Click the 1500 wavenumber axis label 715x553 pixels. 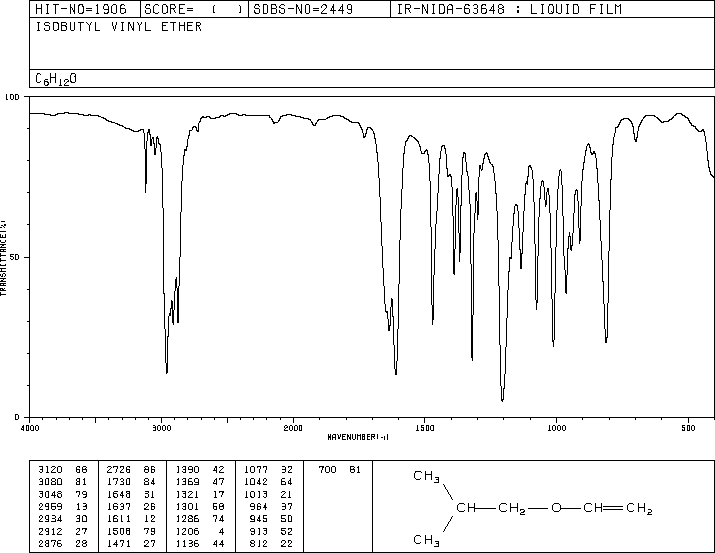(425, 428)
